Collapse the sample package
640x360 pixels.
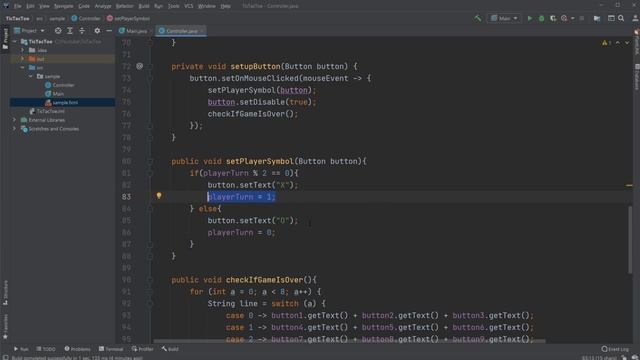(31, 76)
